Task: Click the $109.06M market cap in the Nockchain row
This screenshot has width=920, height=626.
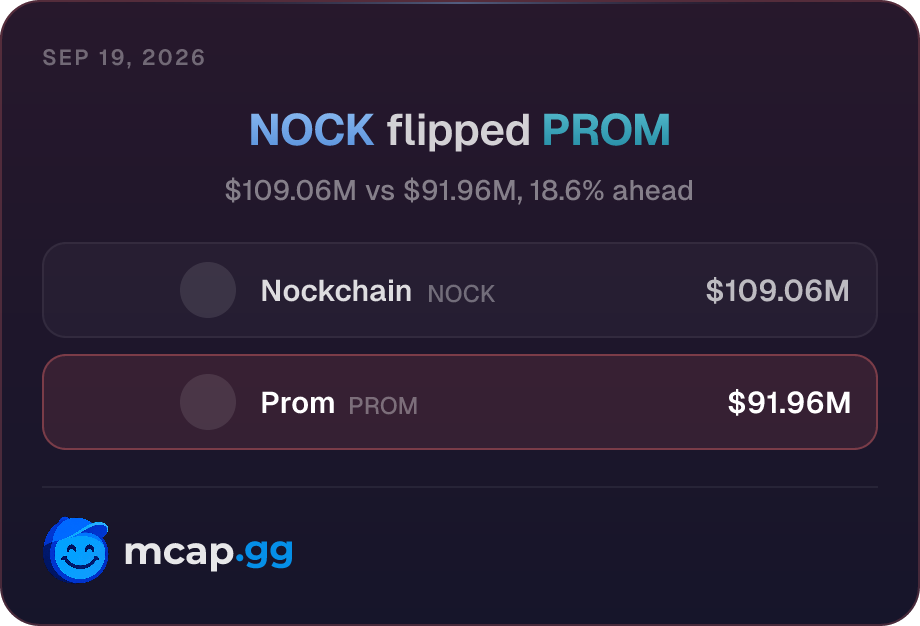Action: pos(777,290)
